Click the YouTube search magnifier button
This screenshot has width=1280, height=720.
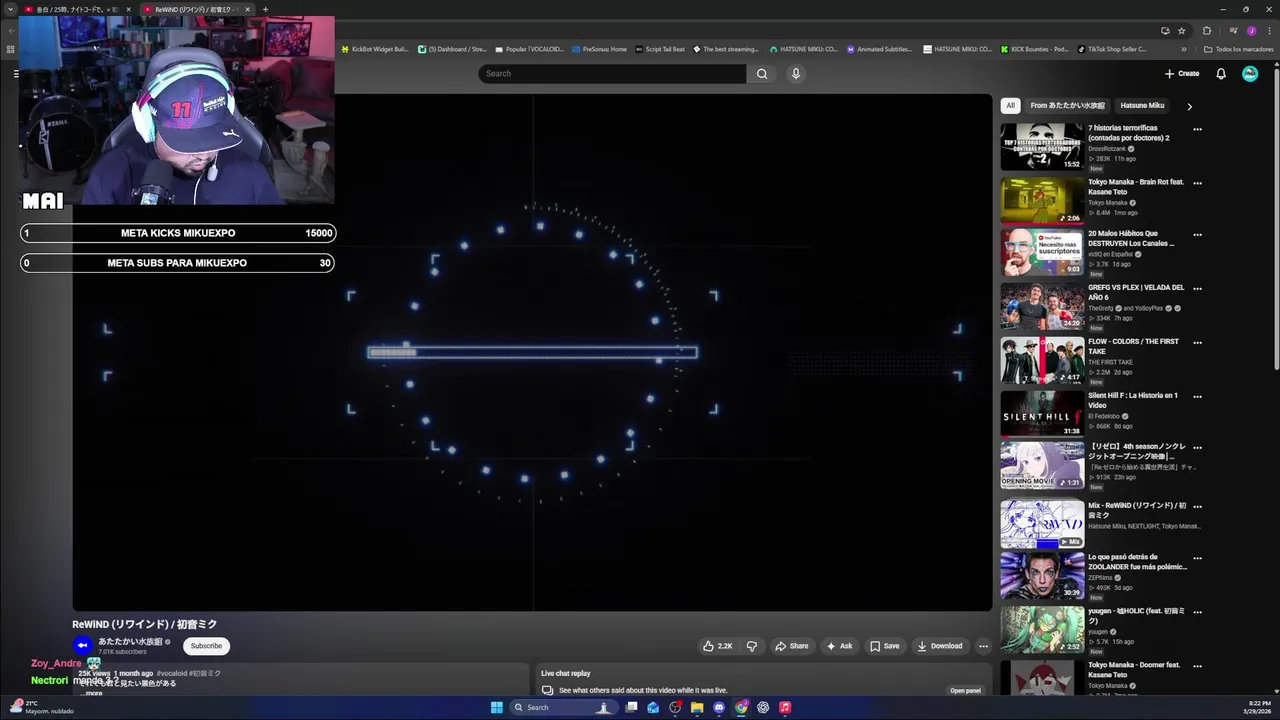tap(762, 73)
